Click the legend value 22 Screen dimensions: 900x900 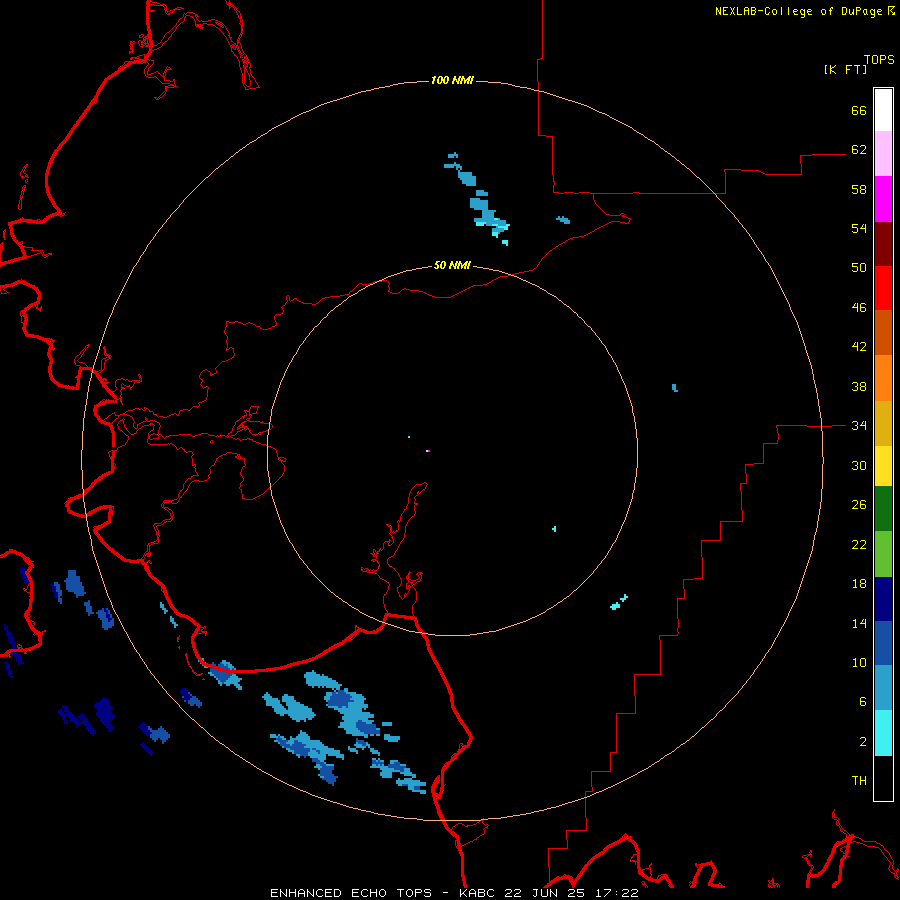(x=859, y=544)
